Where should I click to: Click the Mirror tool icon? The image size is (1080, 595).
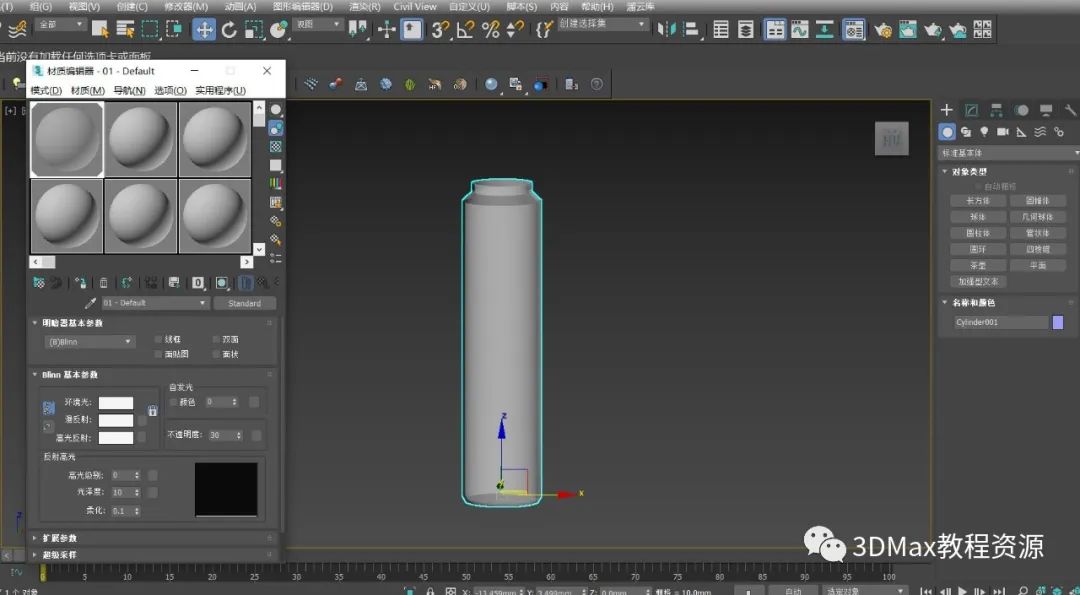(x=667, y=29)
